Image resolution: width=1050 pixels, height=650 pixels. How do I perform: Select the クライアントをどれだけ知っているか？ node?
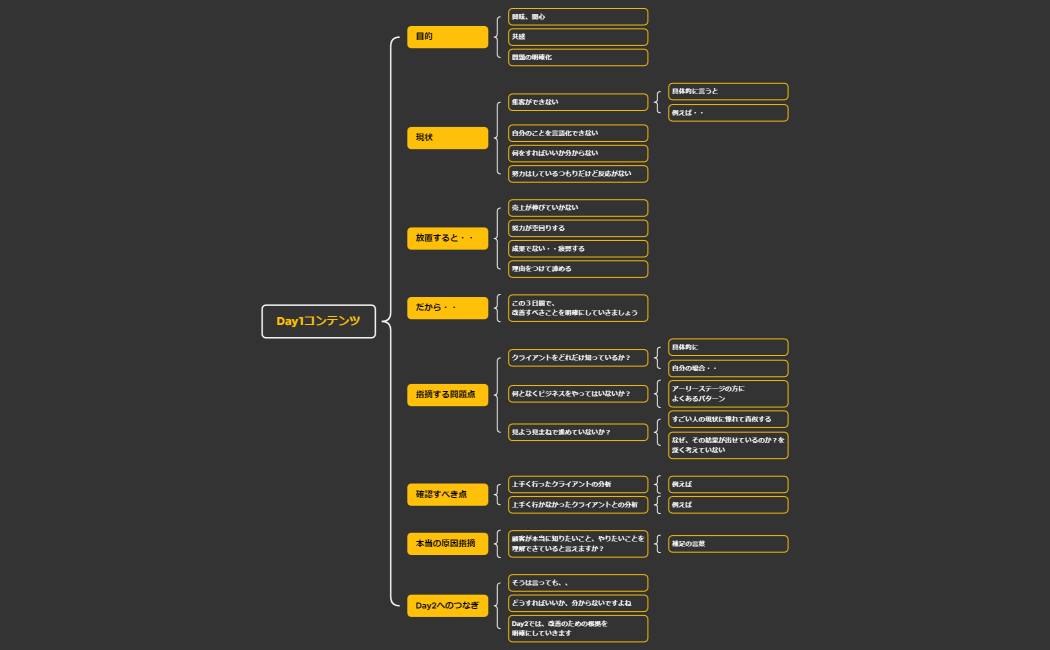577,357
